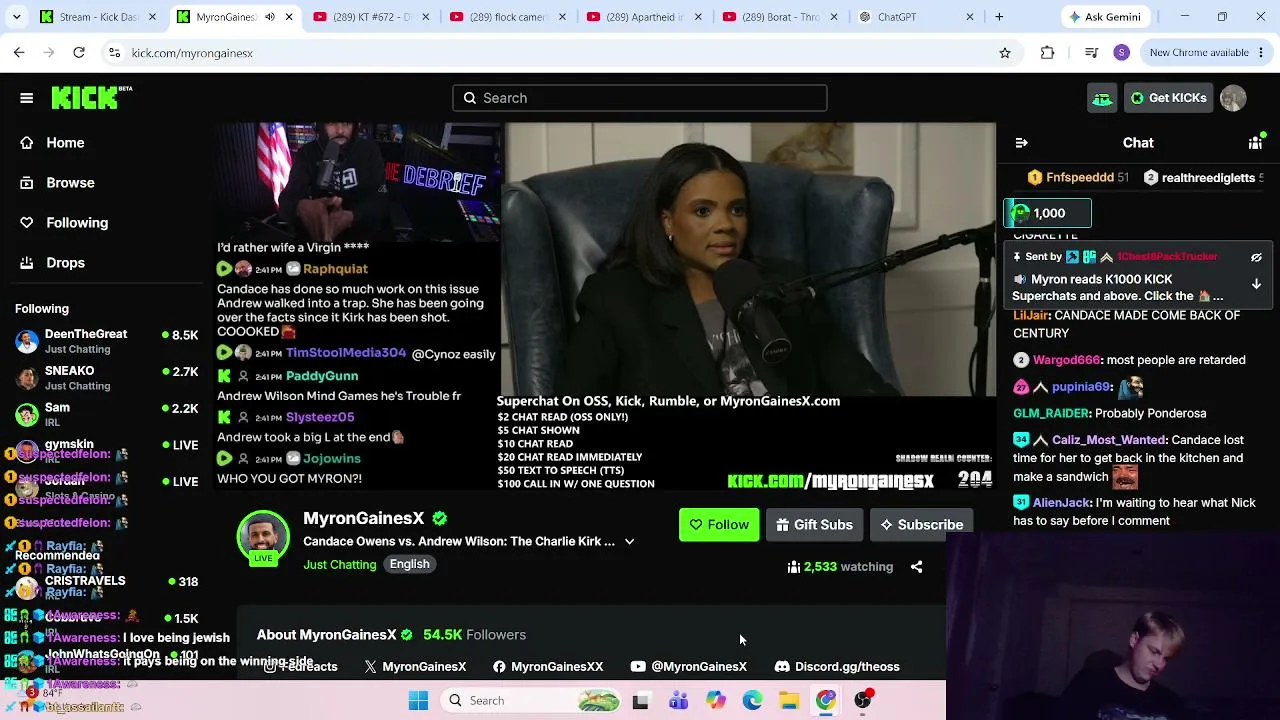Mute audio on MyronGaines tab
Viewport: 1280px width, 720px height.
pos(270,17)
